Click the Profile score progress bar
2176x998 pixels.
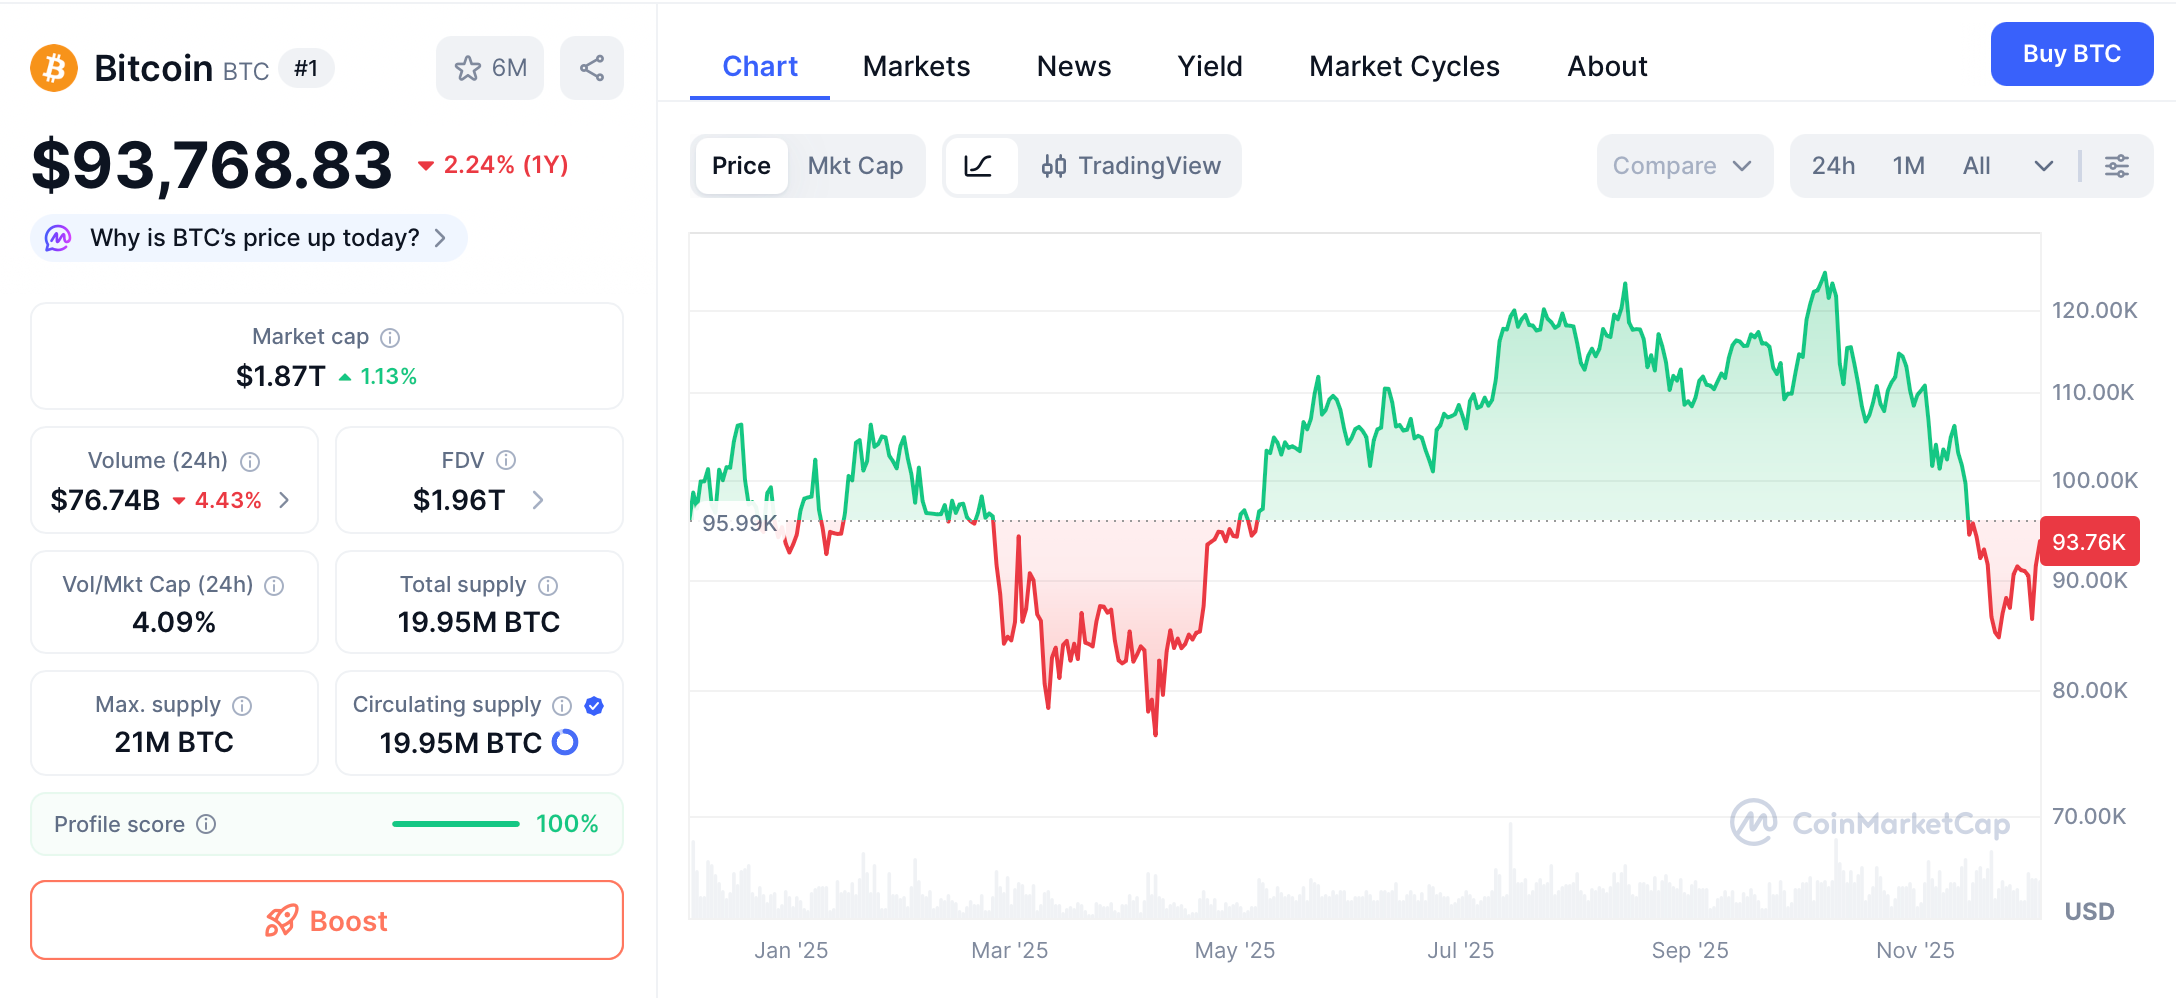pyautogui.click(x=455, y=824)
